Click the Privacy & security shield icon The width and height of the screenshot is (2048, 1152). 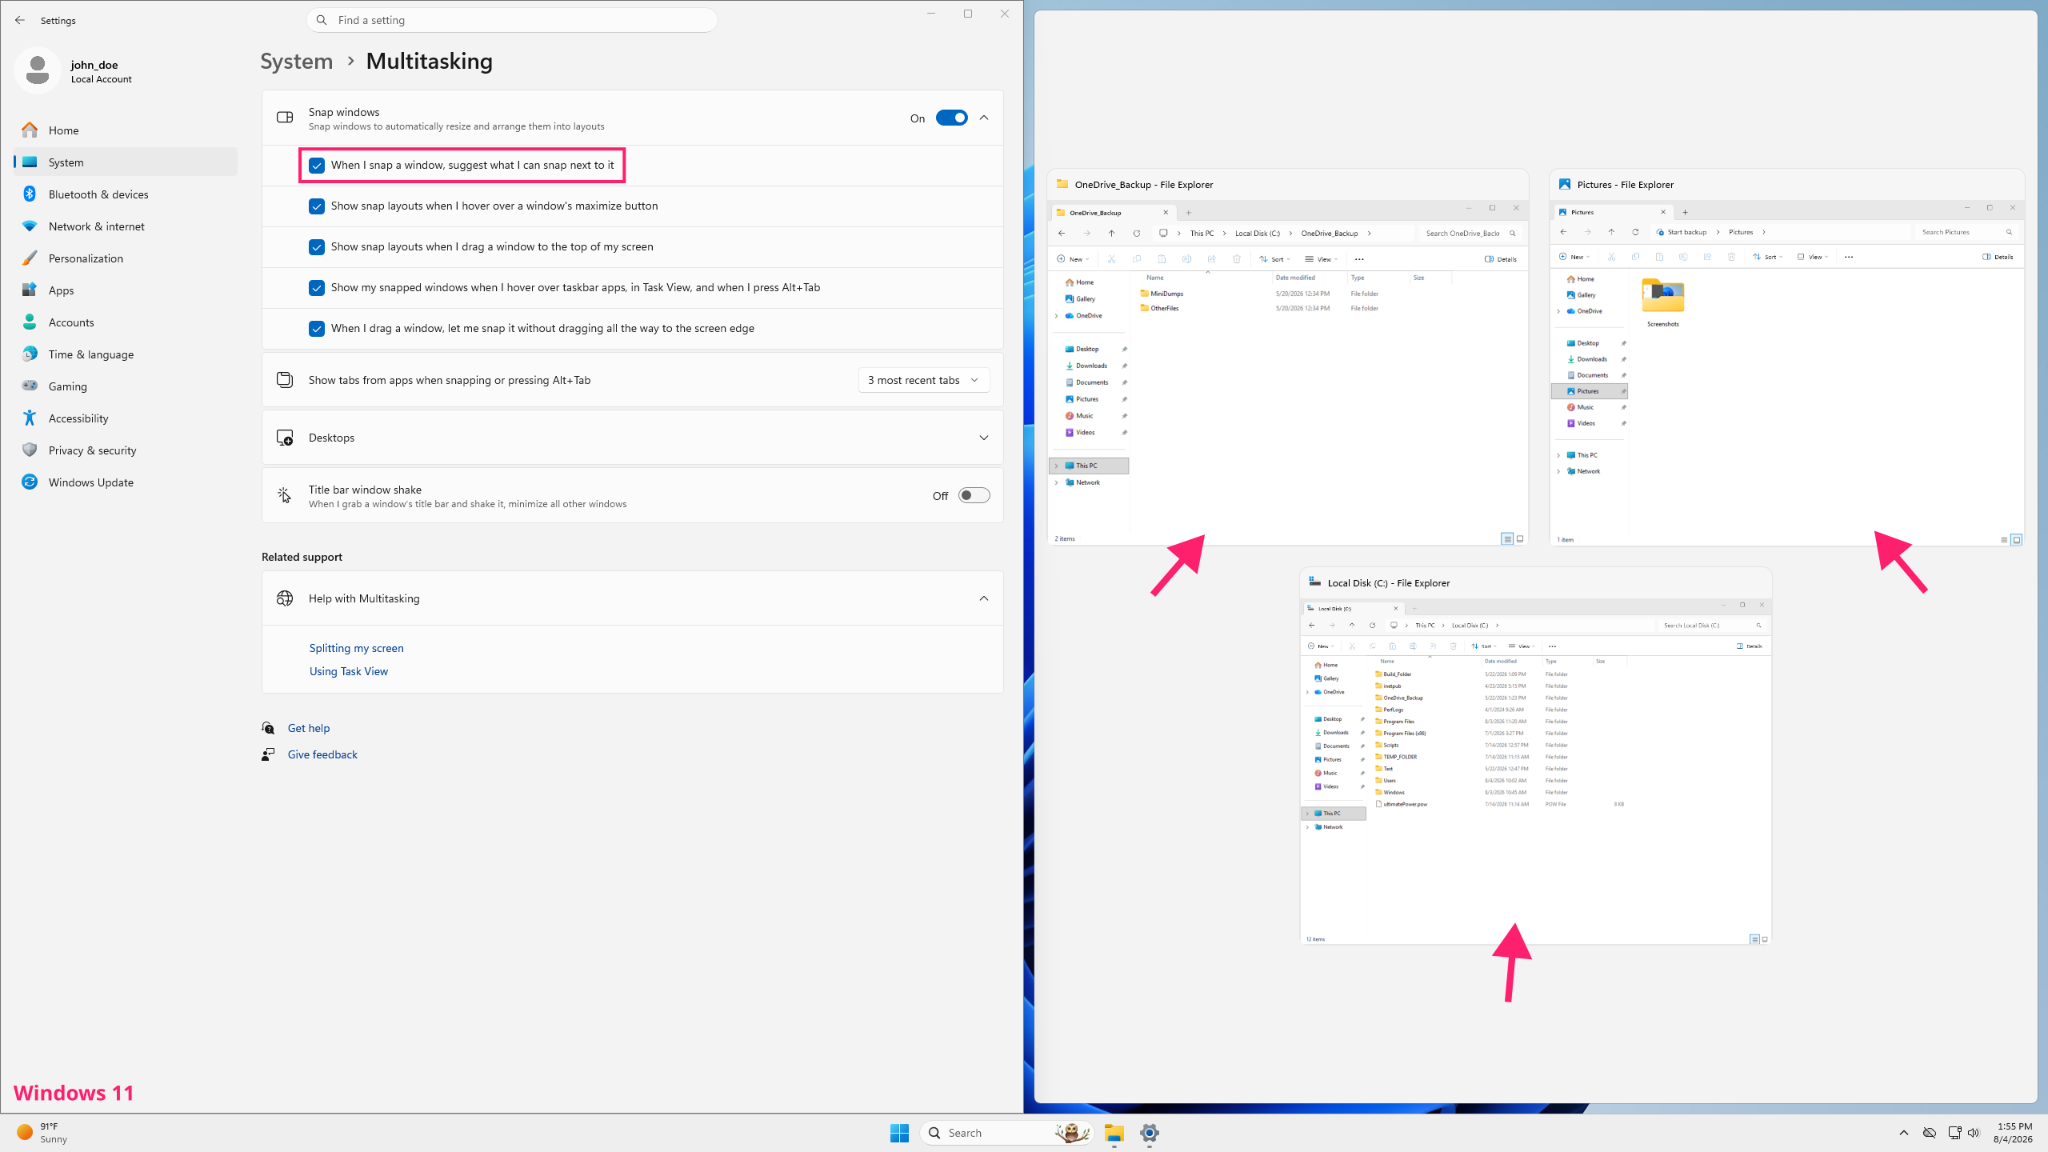30,450
